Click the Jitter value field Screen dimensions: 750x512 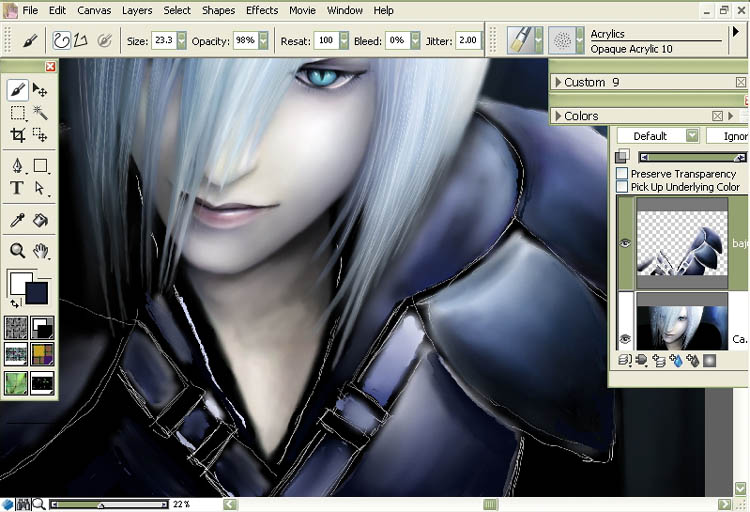pos(467,41)
